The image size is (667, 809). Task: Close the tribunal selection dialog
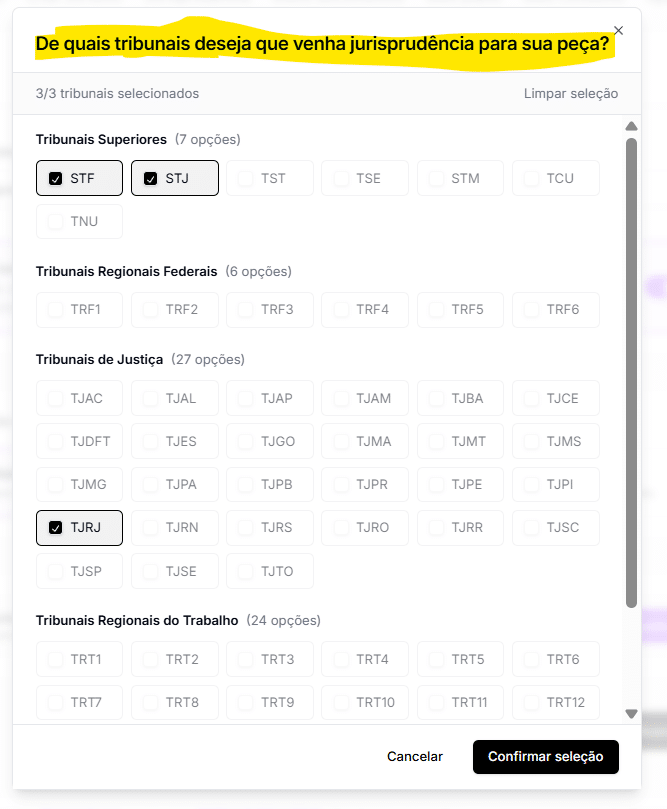pyautogui.click(x=618, y=31)
